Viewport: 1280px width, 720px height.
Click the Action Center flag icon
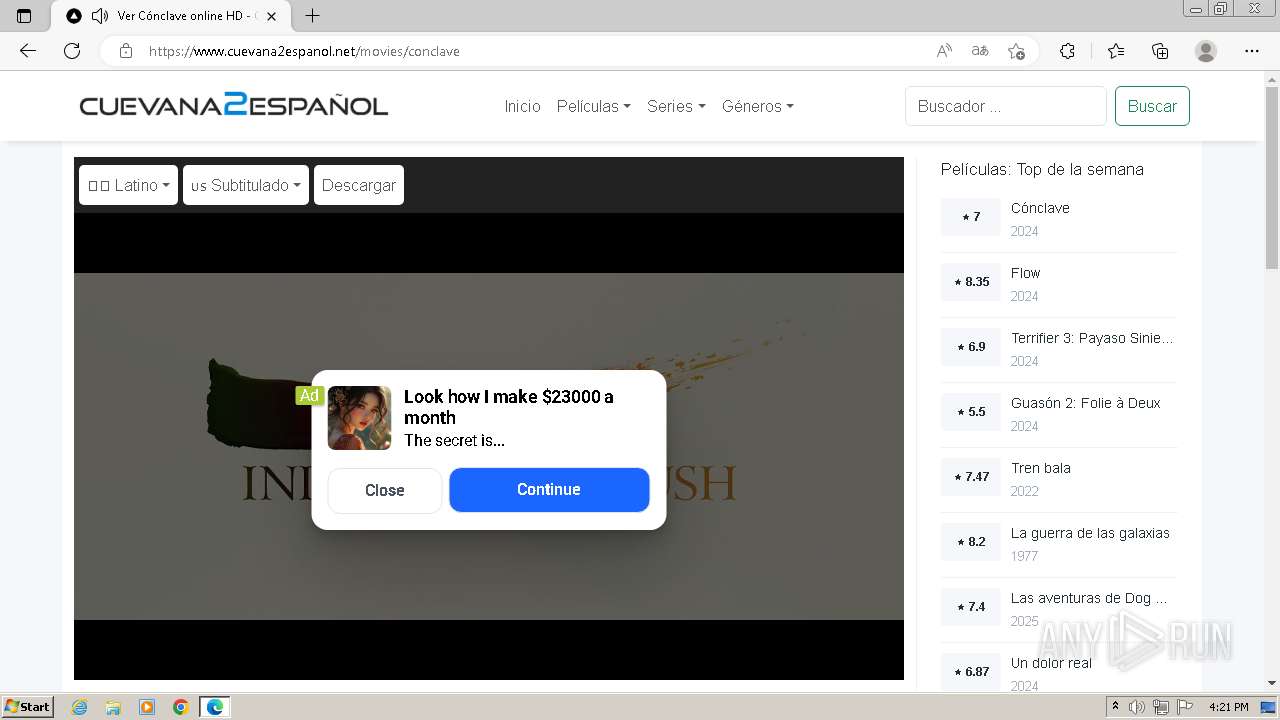click(x=1184, y=707)
